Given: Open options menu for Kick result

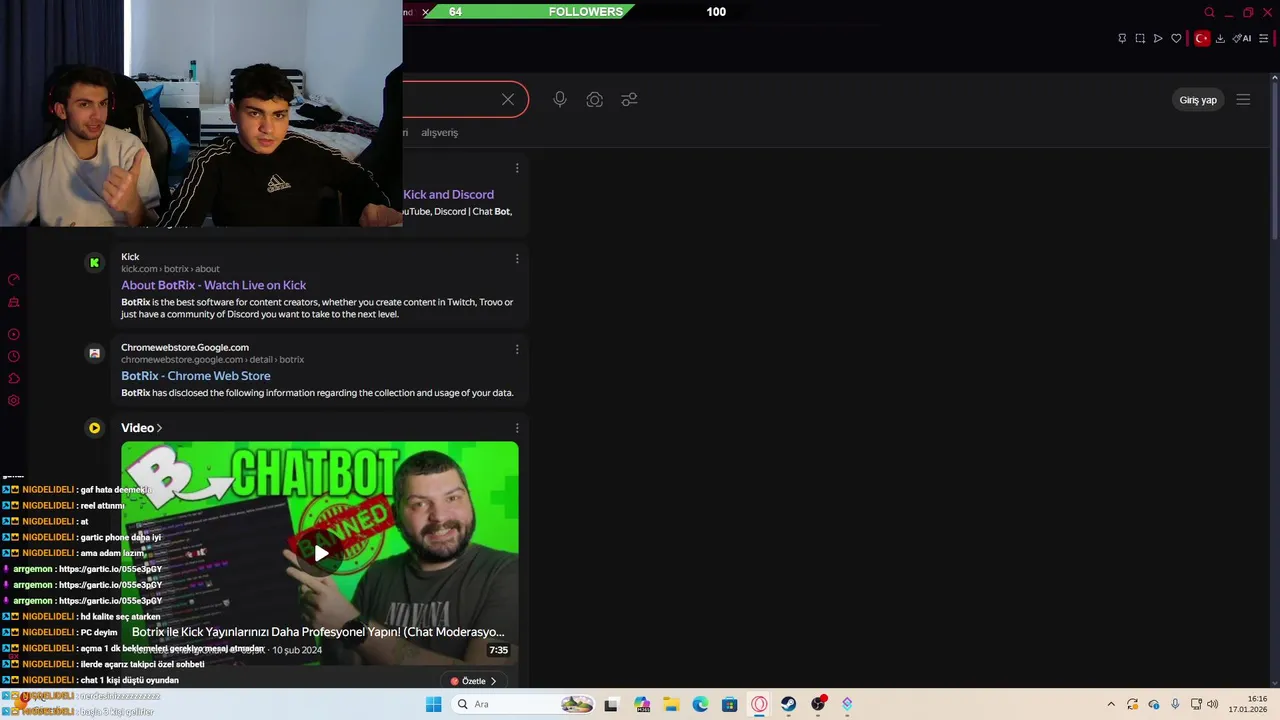Looking at the screenshot, I should click(517, 259).
